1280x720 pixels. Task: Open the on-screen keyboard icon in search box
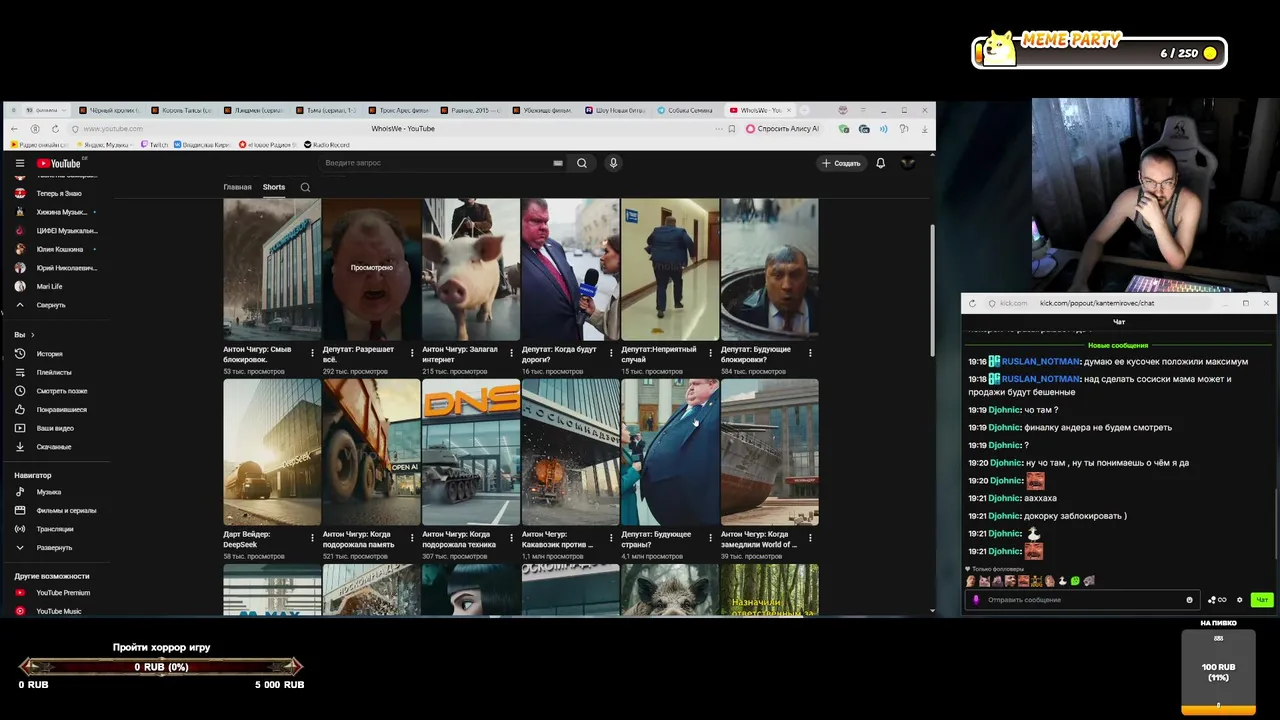558,163
